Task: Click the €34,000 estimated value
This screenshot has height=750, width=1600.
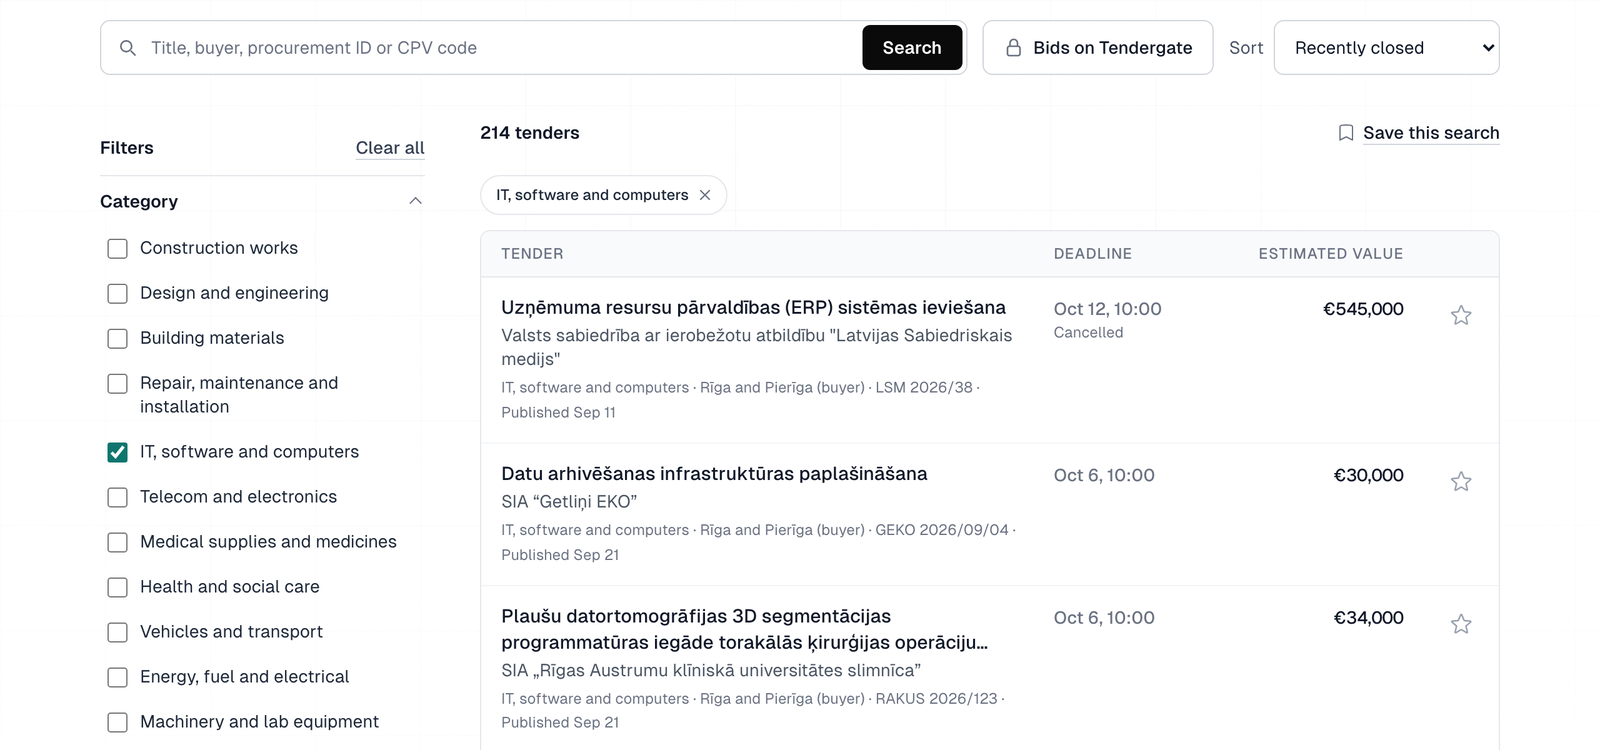Action: click(1369, 618)
